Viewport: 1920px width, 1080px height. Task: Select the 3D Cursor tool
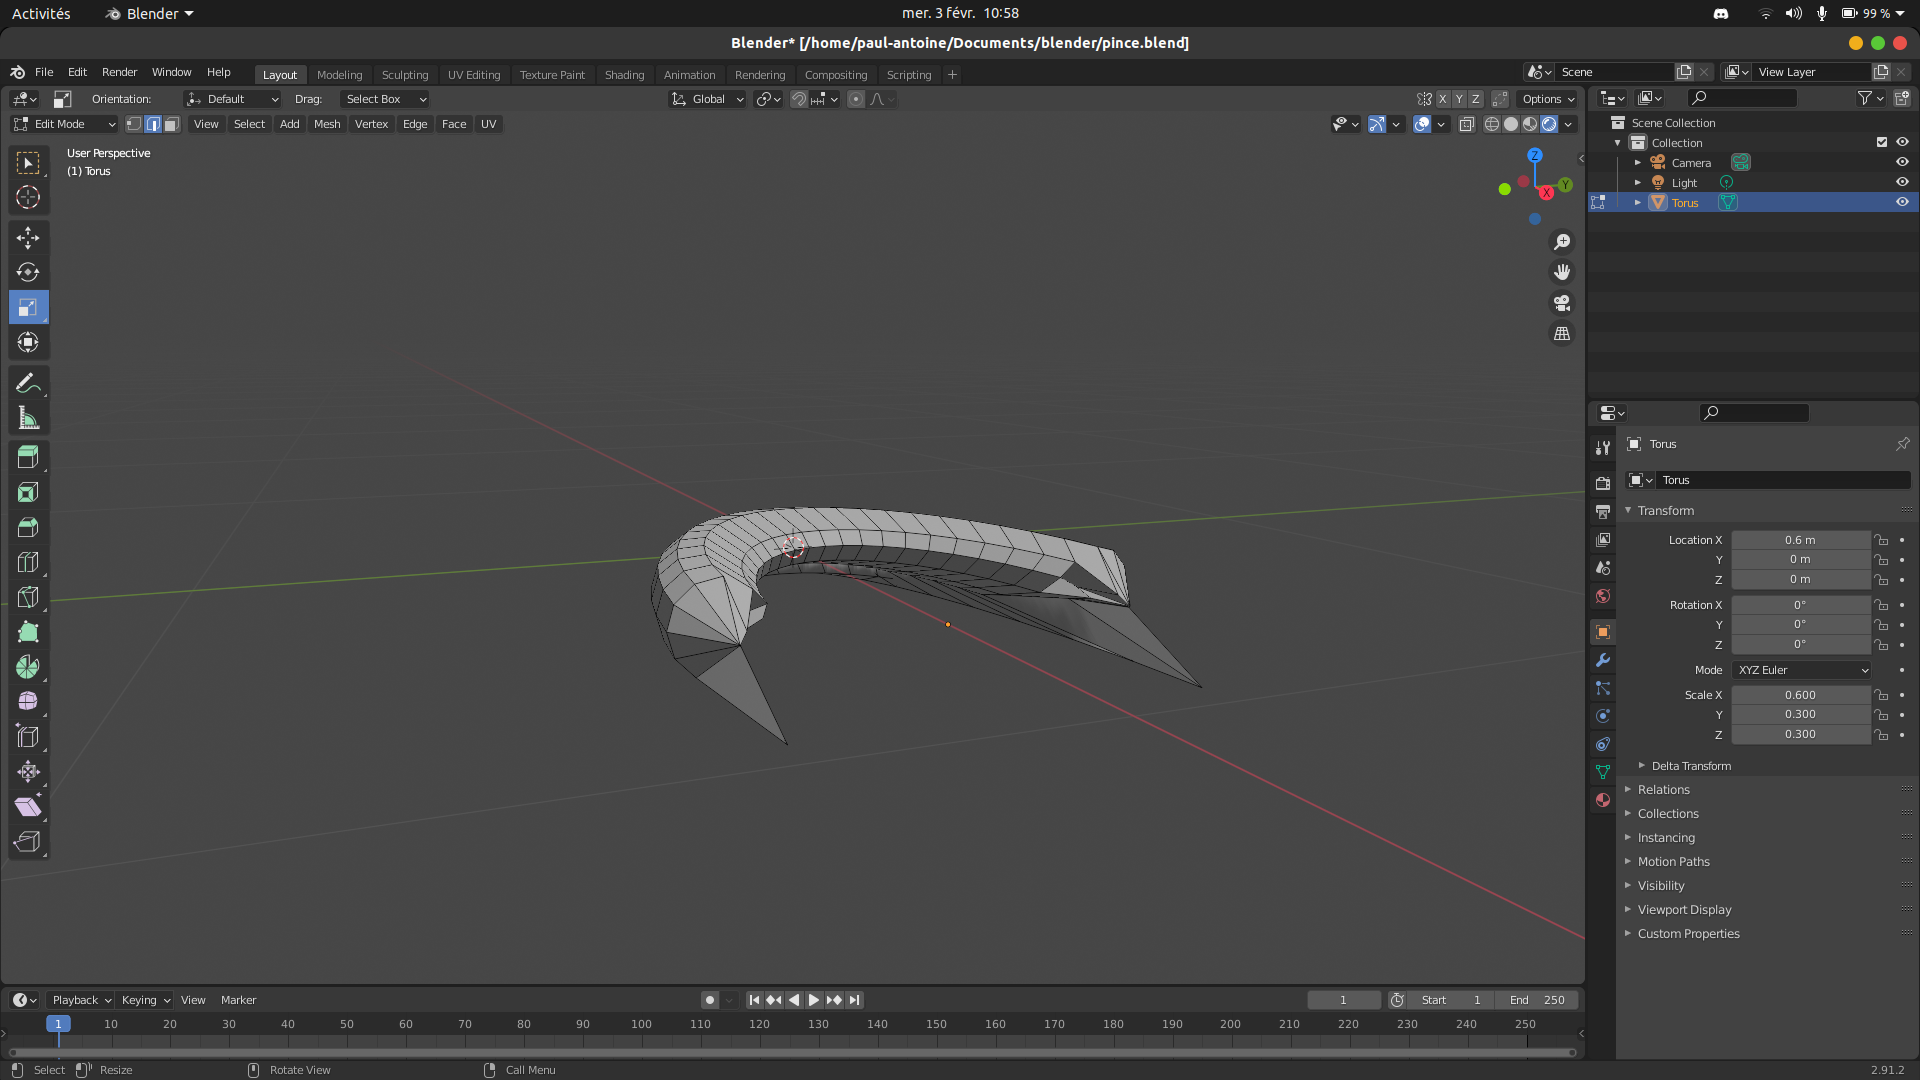coord(28,198)
